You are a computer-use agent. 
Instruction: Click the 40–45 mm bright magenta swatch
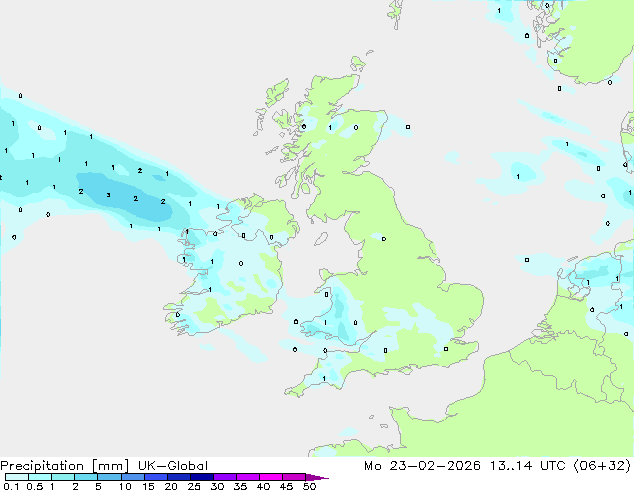click(x=271, y=477)
